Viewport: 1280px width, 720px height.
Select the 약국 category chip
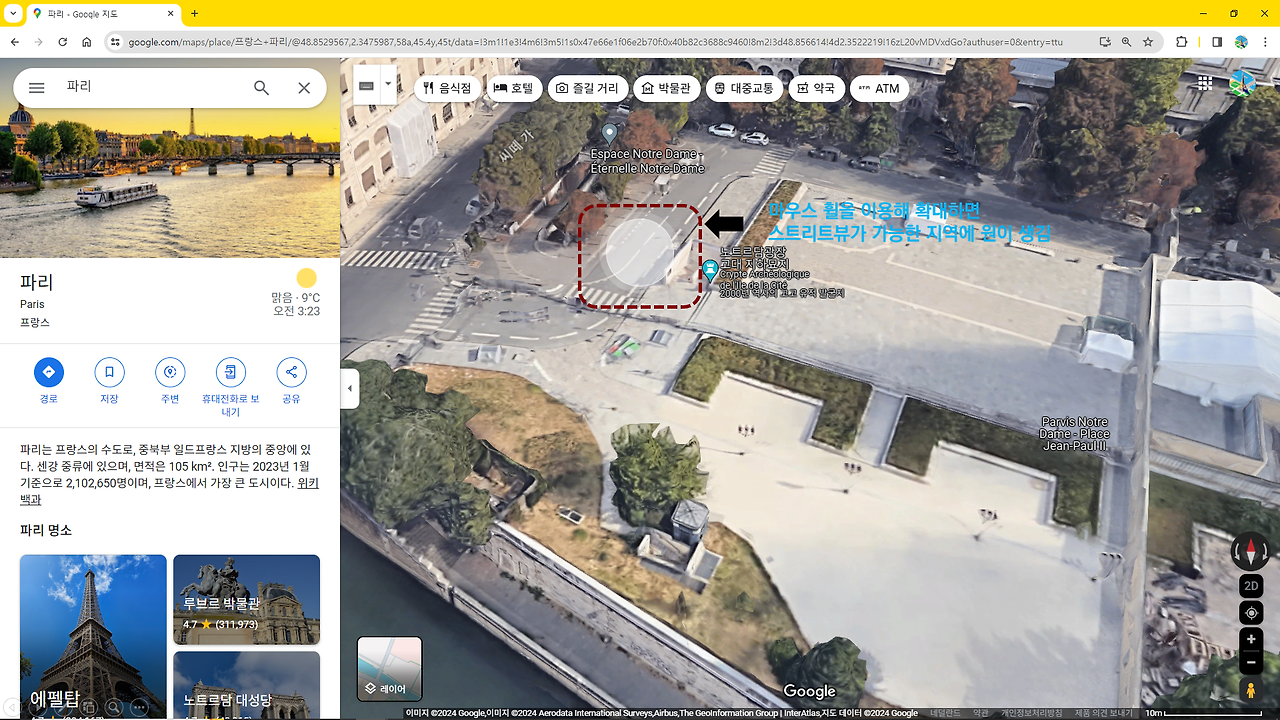point(816,88)
